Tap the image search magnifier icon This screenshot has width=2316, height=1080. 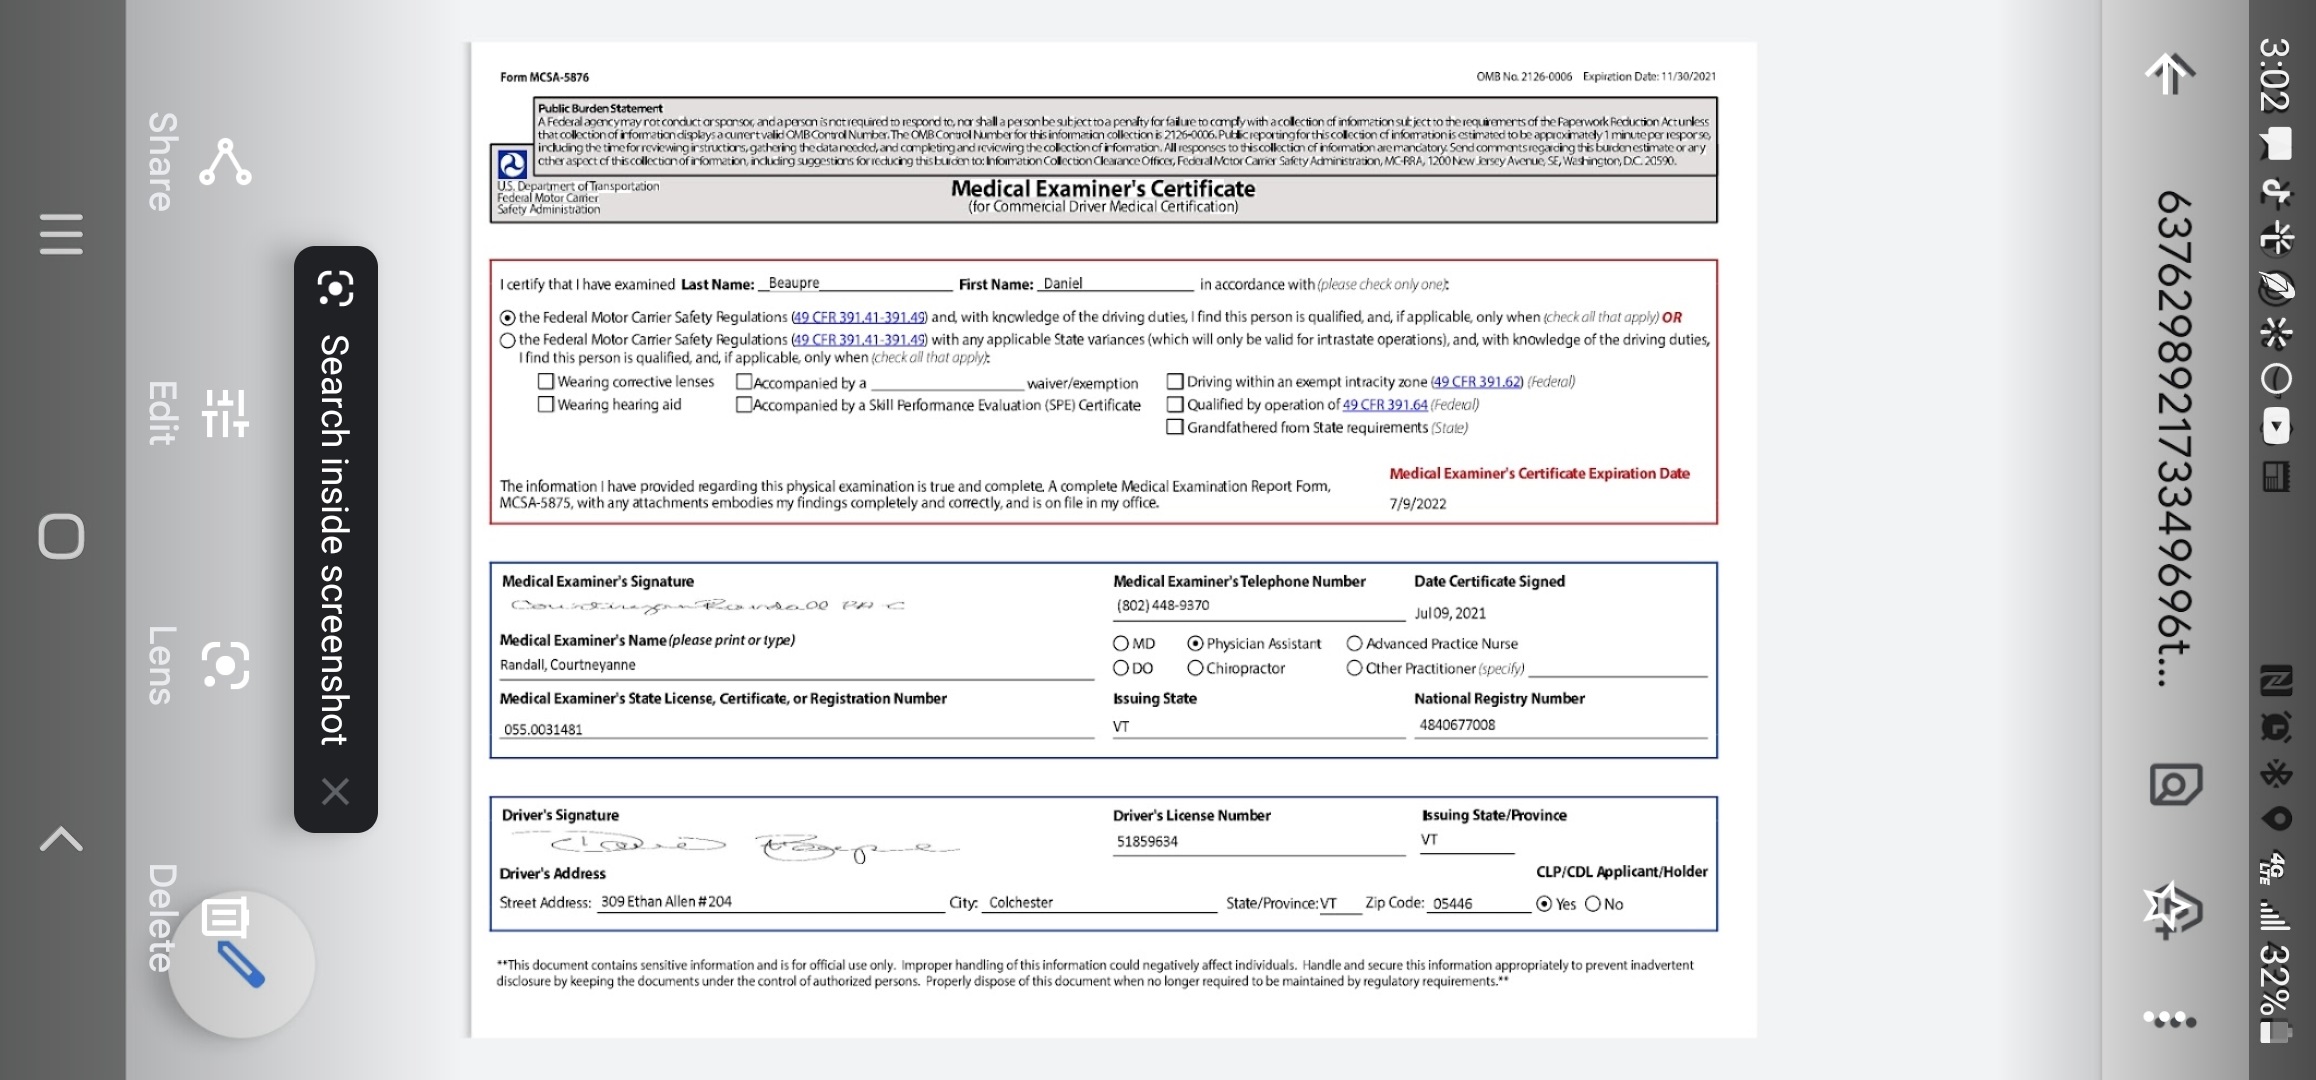tap(2174, 785)
